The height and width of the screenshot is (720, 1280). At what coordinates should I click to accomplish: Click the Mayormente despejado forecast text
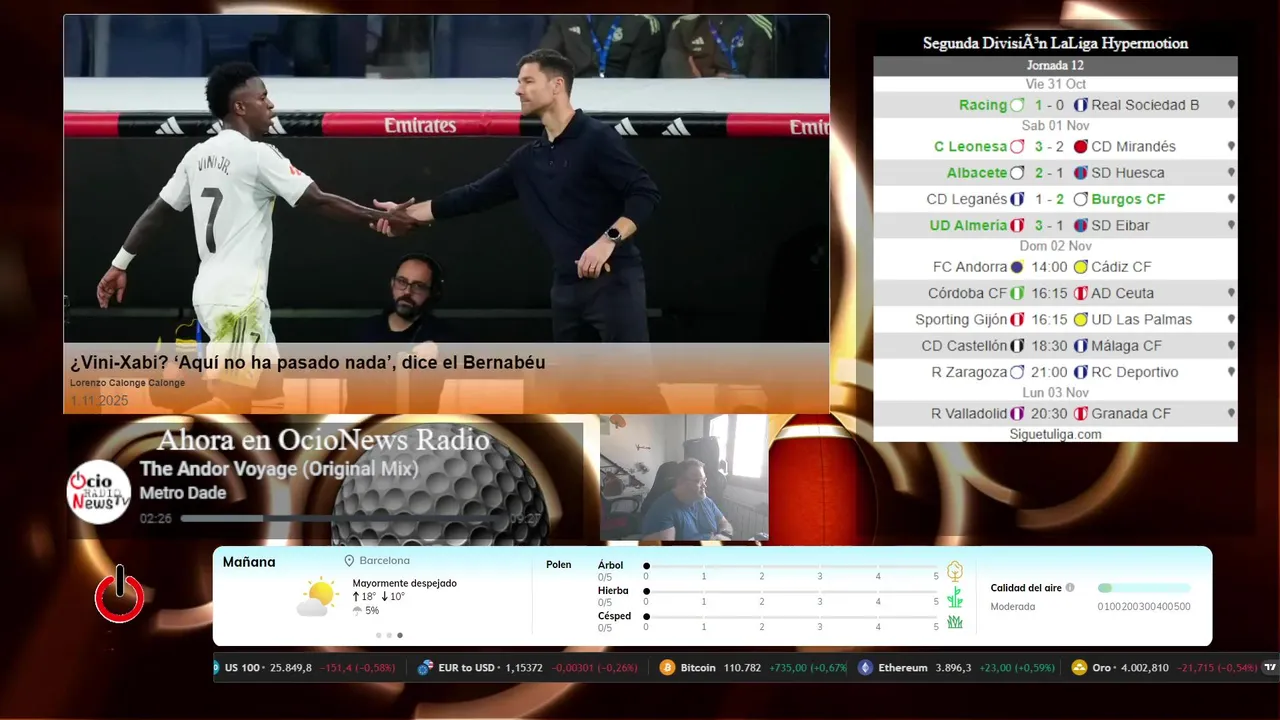[404, 583]
